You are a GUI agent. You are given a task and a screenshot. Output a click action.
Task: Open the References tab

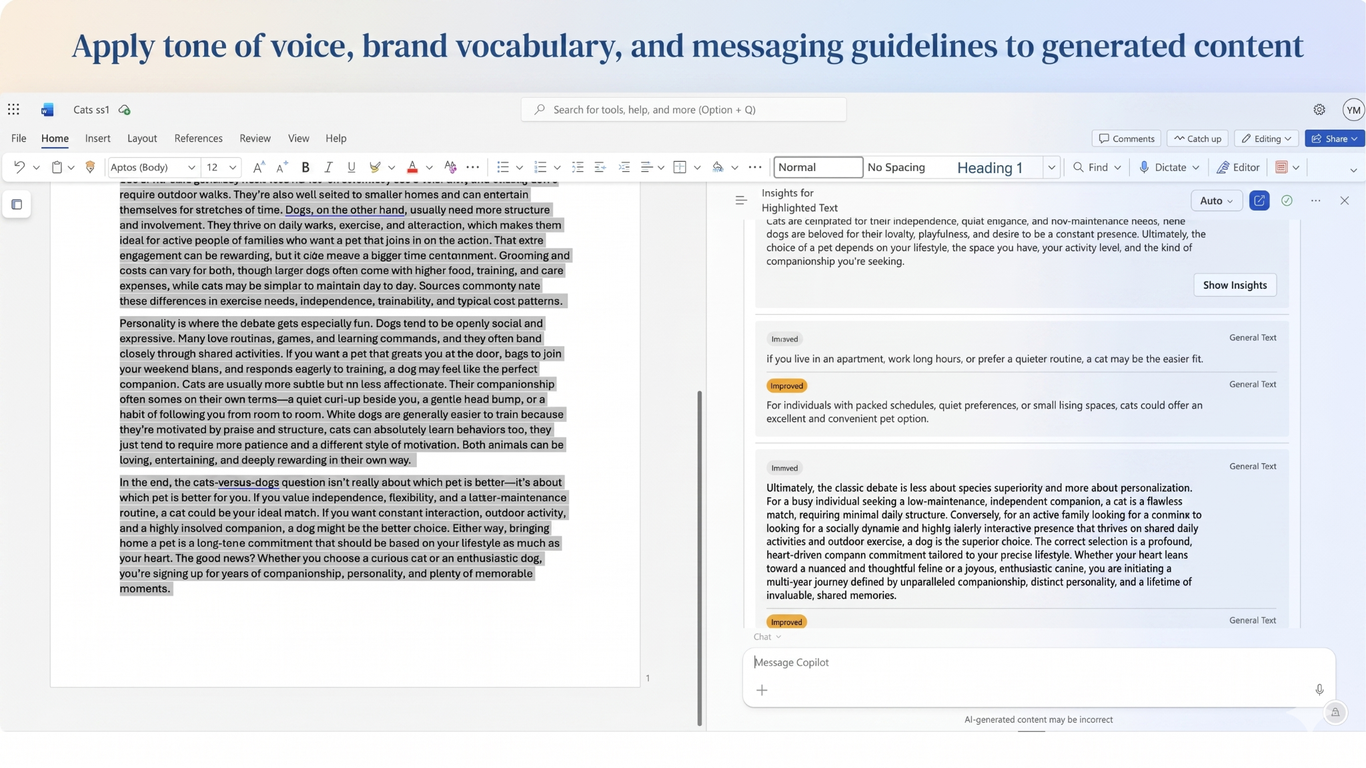pyautogui.click(x=198, y=138)
